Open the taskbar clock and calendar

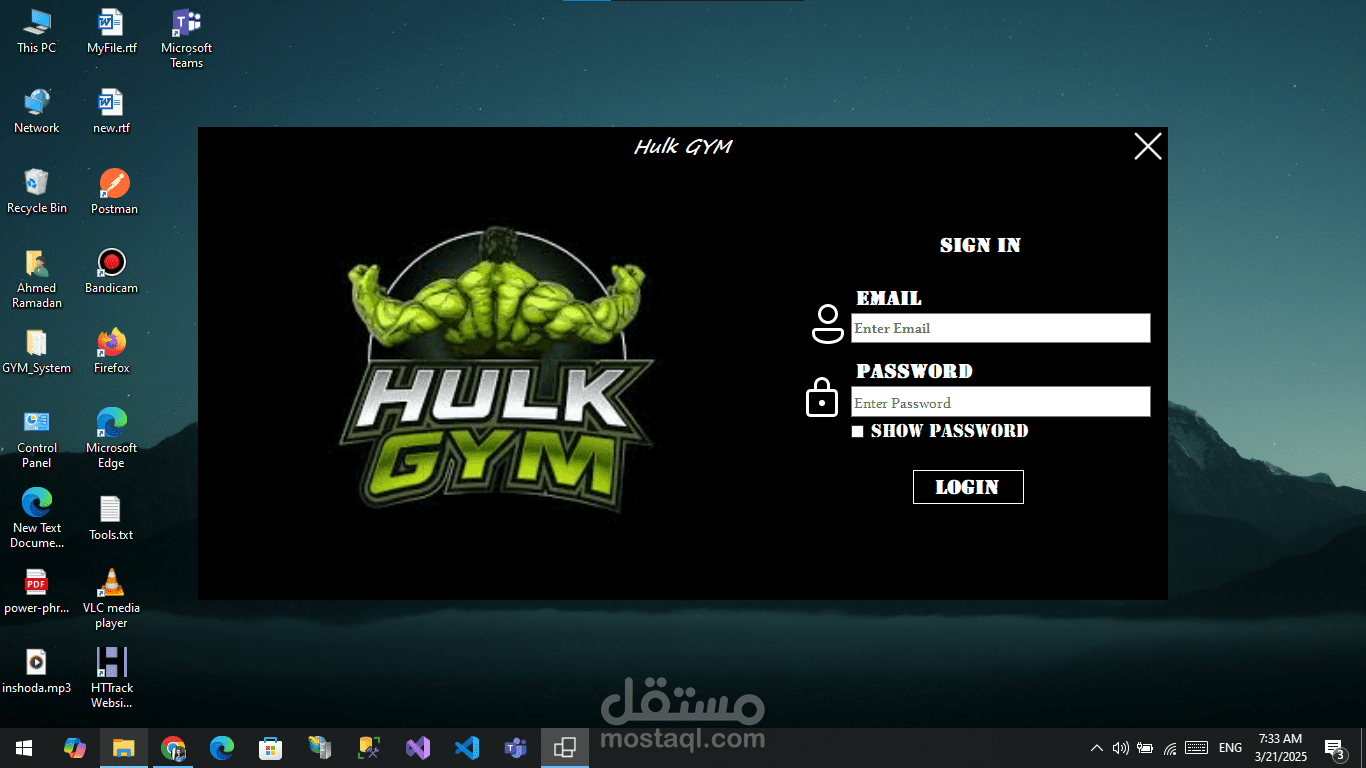pyautogui.click(x=1282, y=748)
